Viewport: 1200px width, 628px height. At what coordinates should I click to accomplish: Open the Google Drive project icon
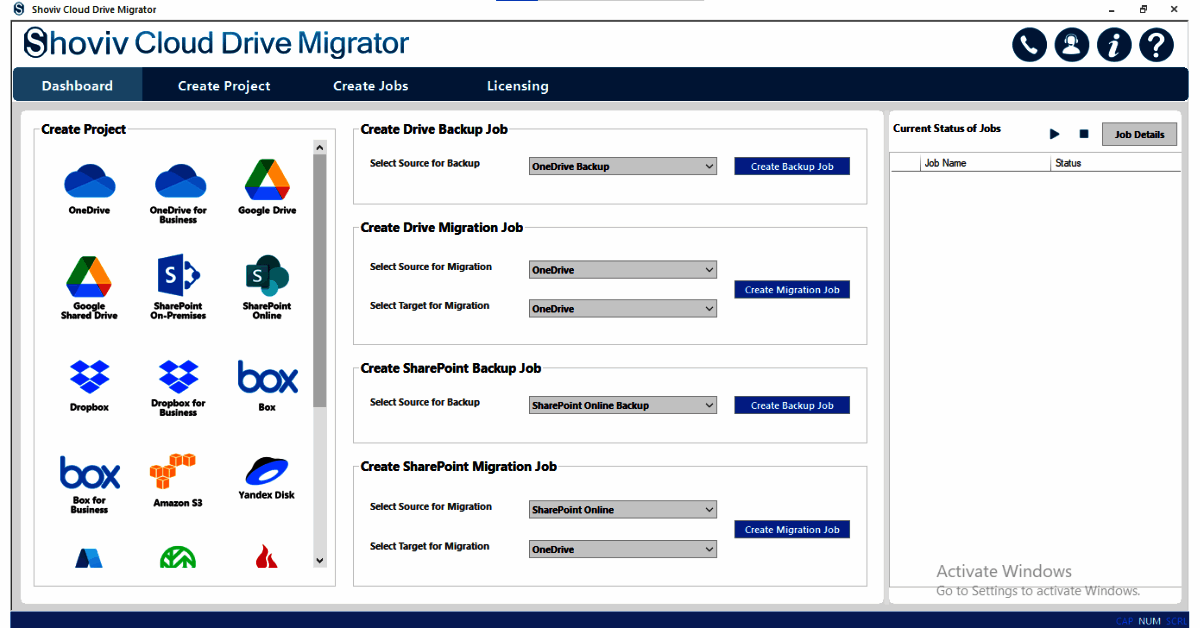coord(267,181)
